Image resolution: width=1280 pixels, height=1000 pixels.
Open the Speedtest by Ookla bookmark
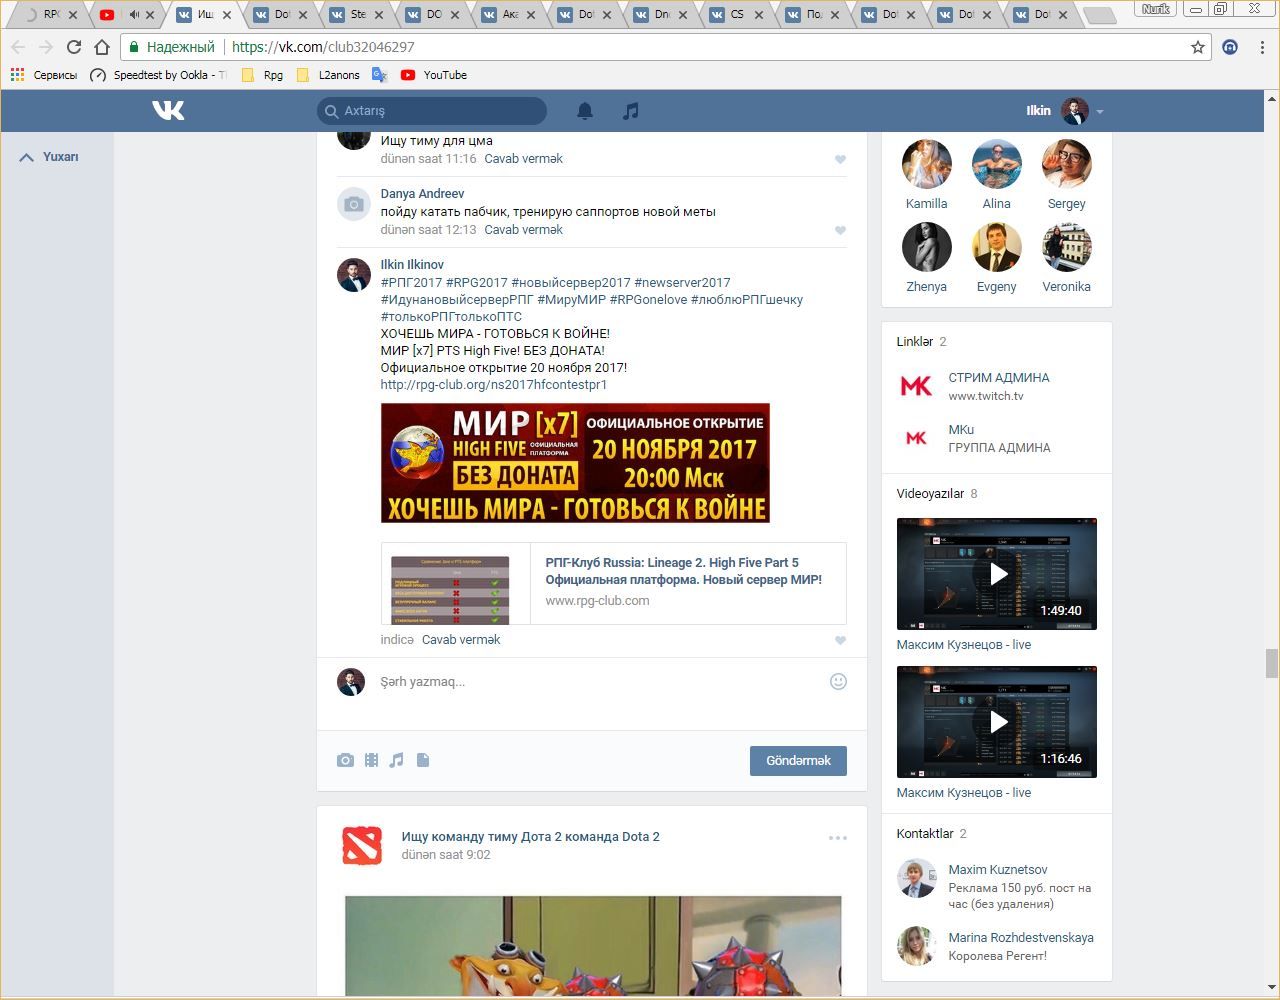point(159,75)
